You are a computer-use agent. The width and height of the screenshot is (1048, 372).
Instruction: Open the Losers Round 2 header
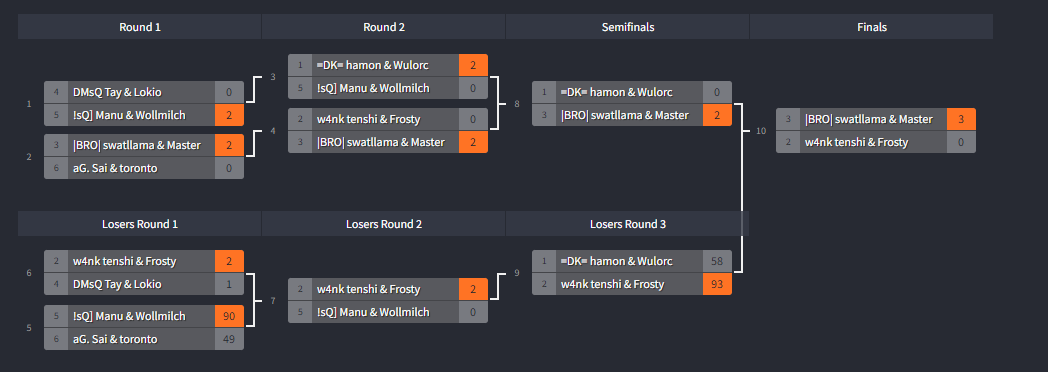tap(384, 224)
